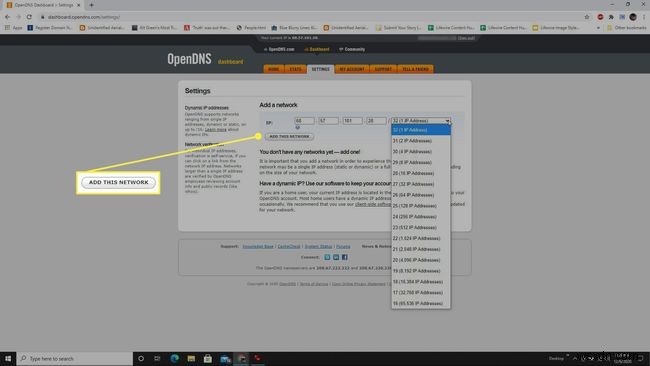Open the Other bookmarks folder
The width and height of the screenshot is (650, 366).
click(x=626, y=28)
